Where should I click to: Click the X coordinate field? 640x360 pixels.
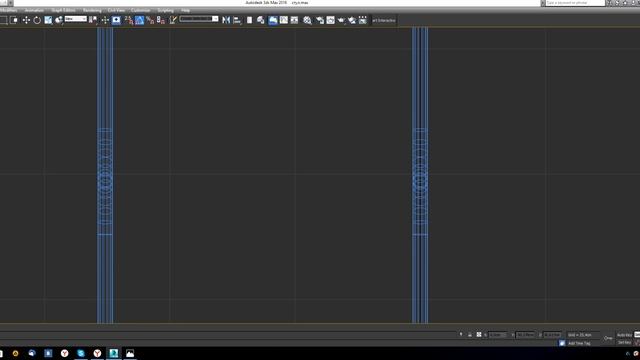click(497, 335)
